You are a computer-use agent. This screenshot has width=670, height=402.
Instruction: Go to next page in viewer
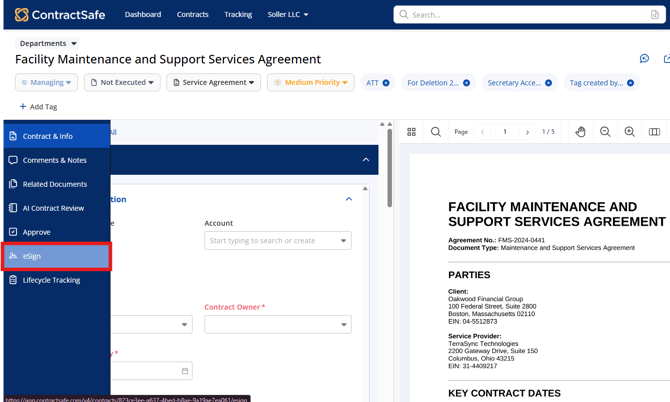(x=527, y=132)
